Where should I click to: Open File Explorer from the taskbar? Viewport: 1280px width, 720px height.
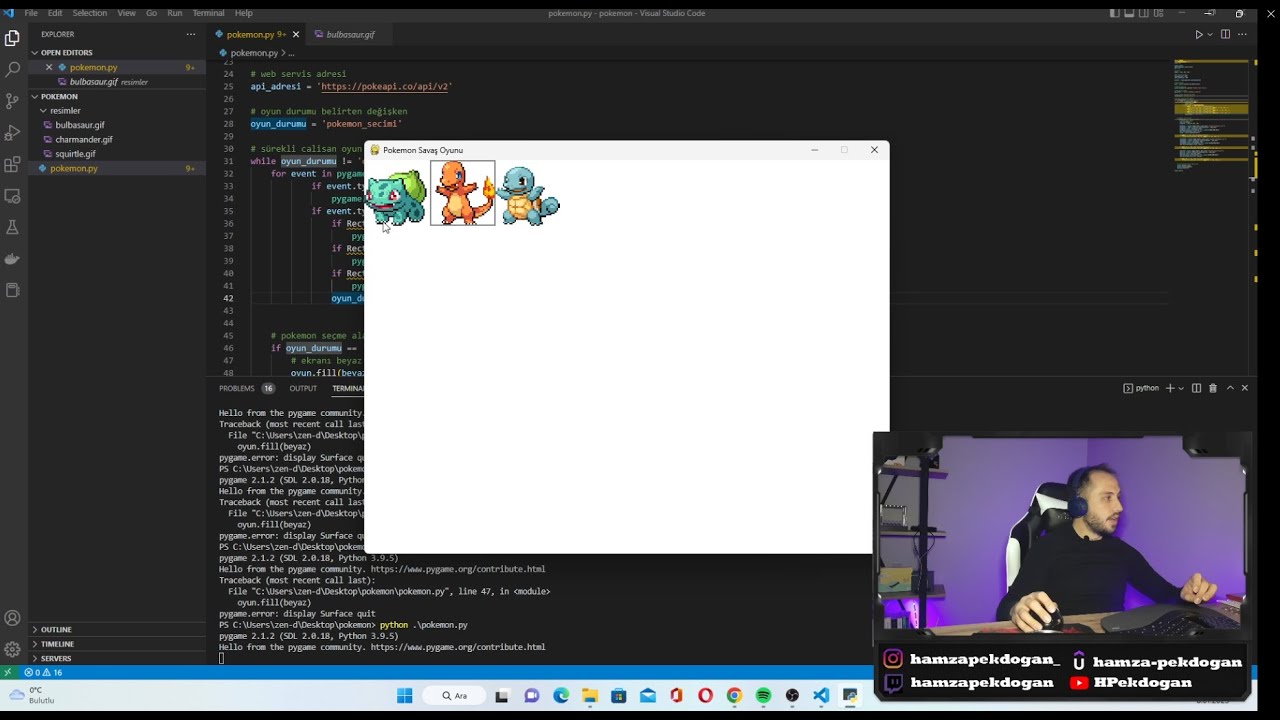[x=590, y=696]
